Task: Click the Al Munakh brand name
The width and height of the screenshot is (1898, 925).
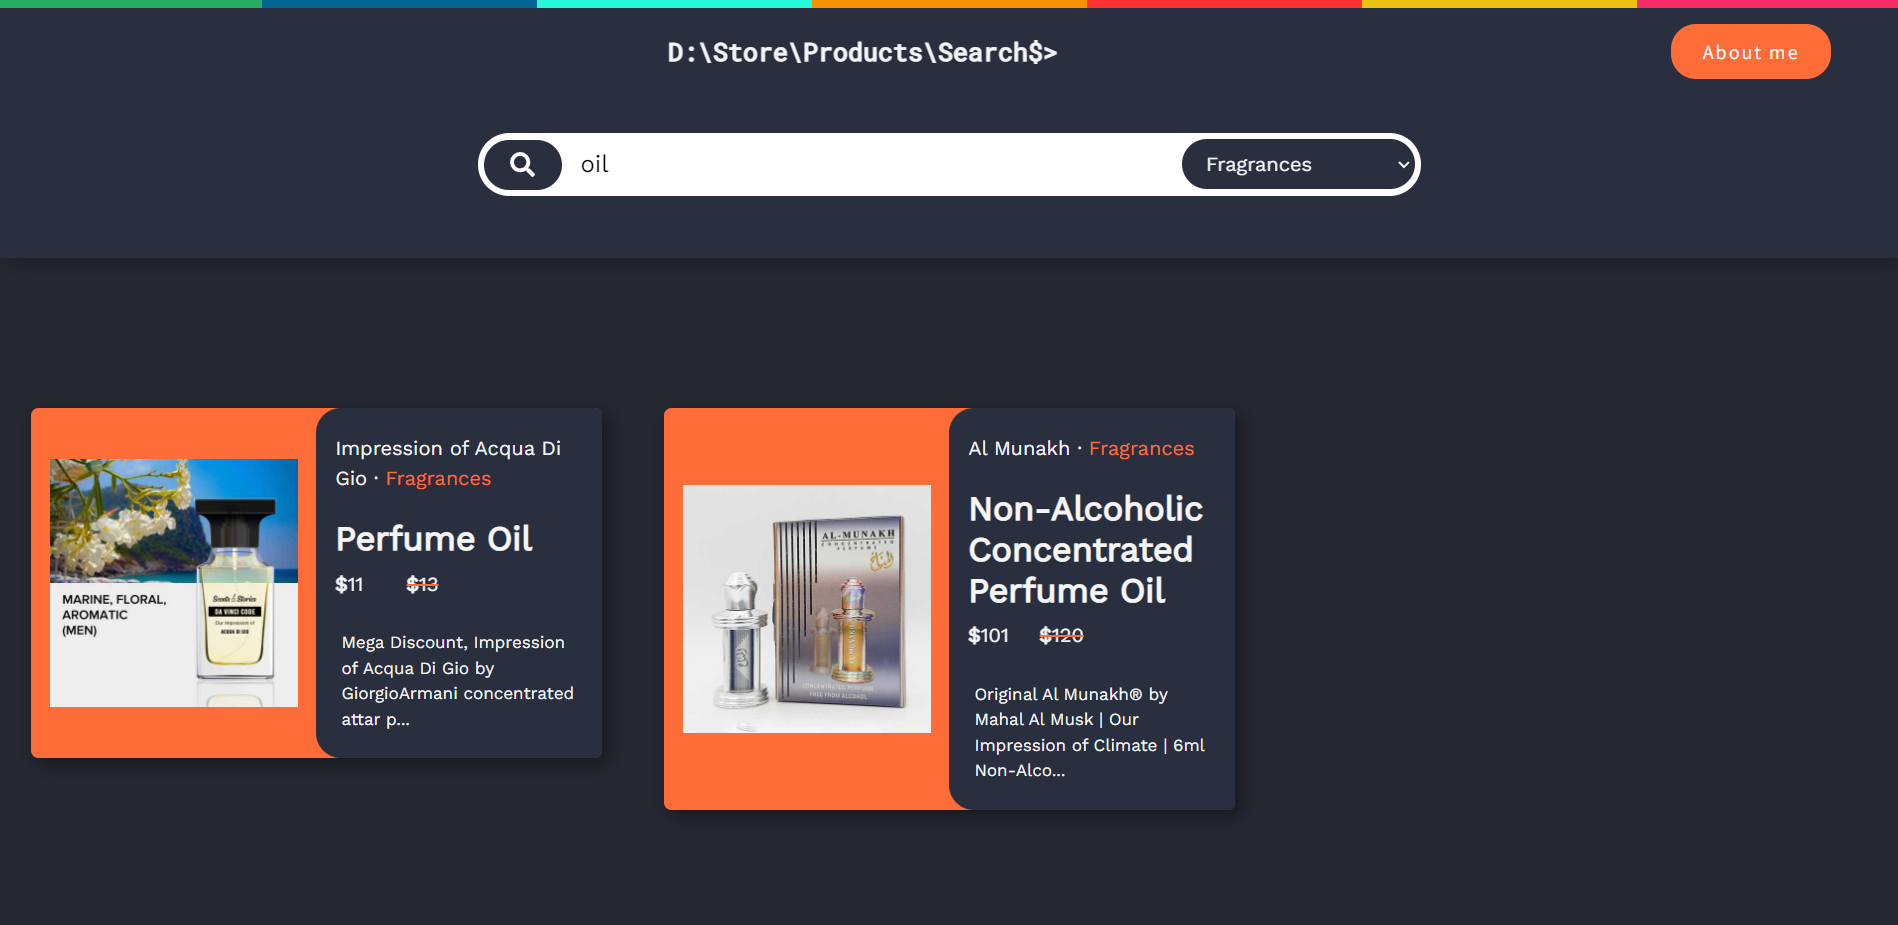Action: pyautogui.click(x=1017, y=448)
